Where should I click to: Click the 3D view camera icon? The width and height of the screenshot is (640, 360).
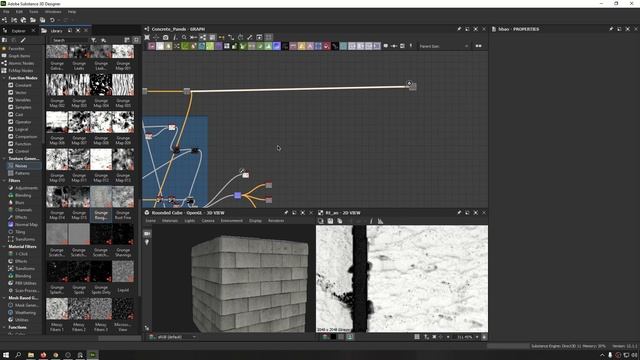pyautogui.click(x=147, y=233)
